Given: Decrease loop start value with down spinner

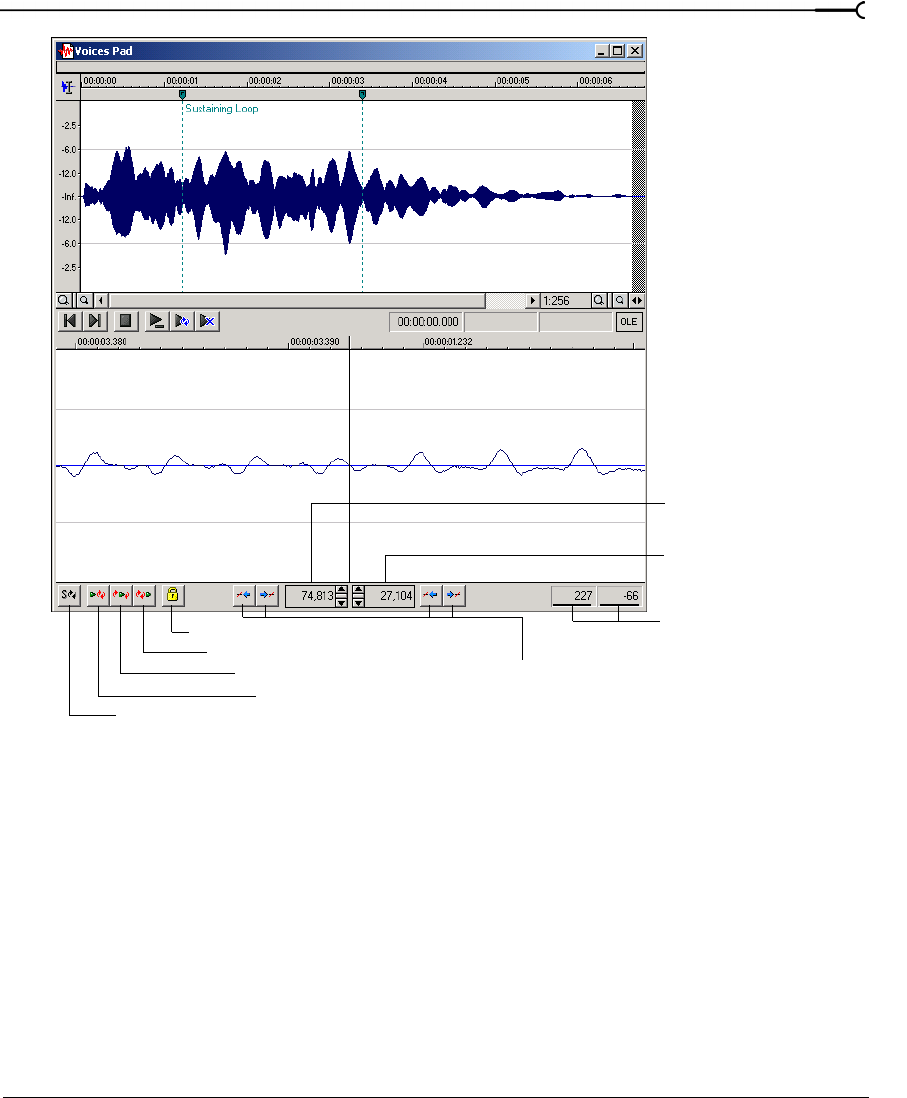Looking at the screenshot, I should [359, 602].
